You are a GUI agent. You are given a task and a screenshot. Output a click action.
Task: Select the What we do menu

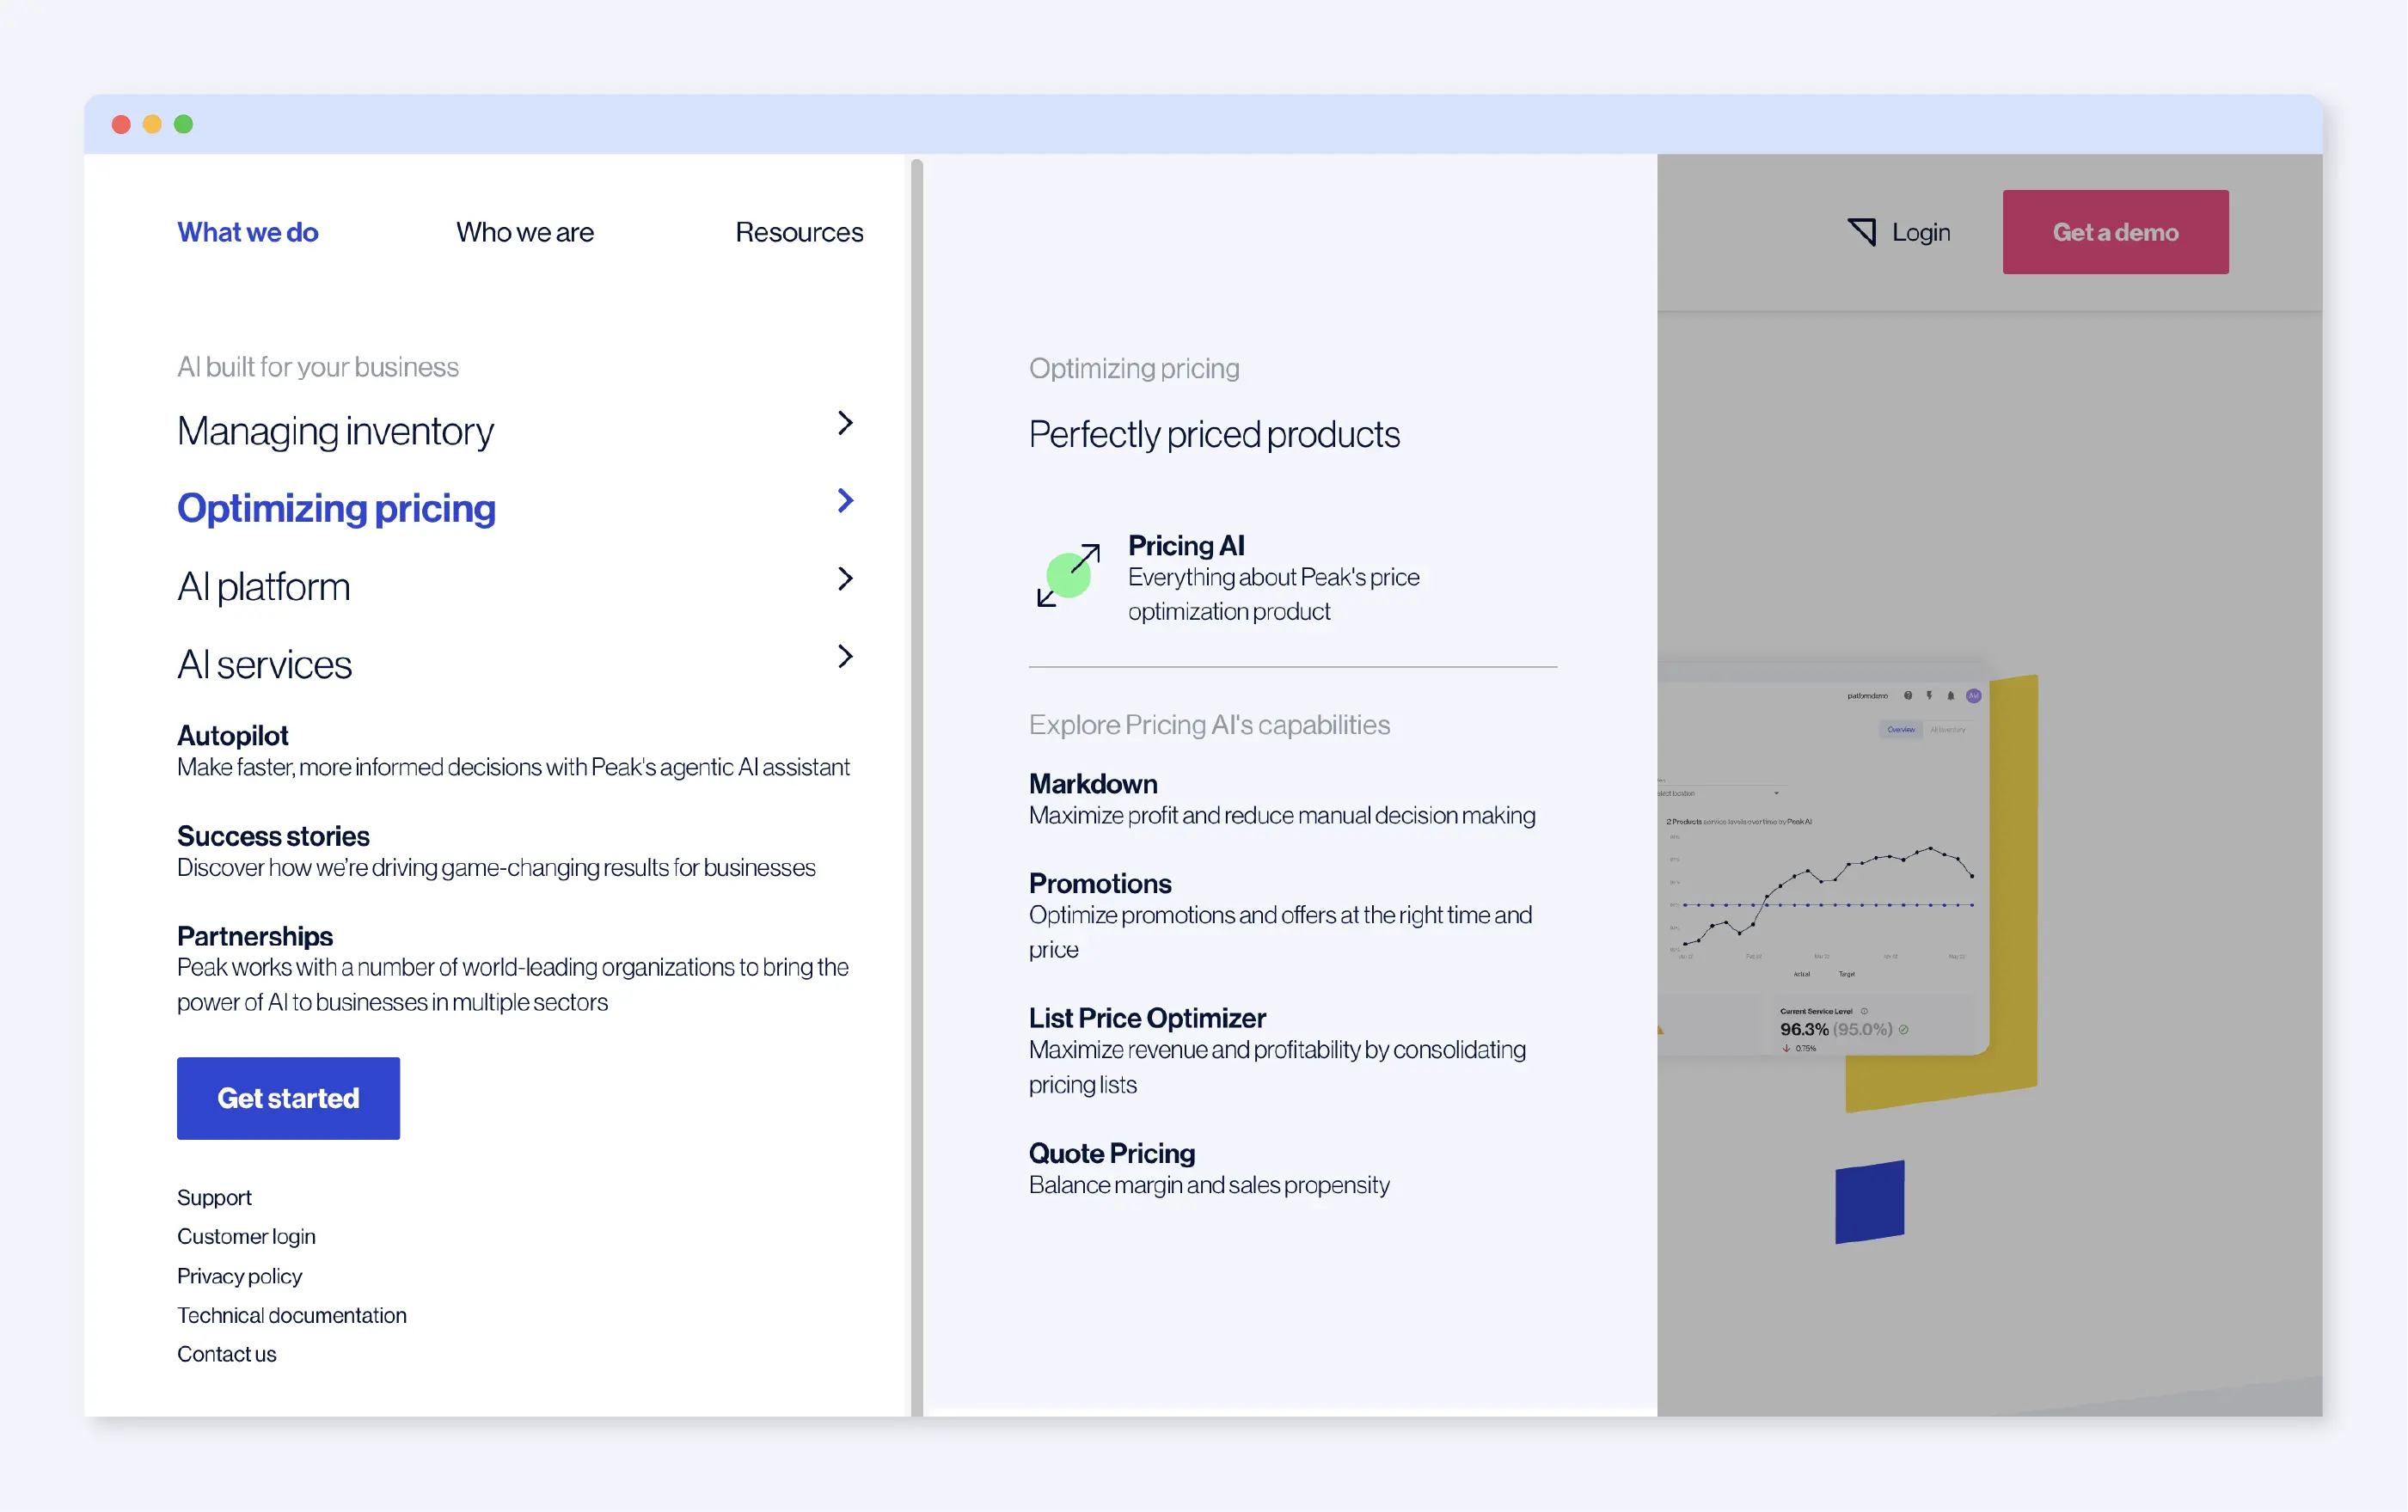click(248, 231)
